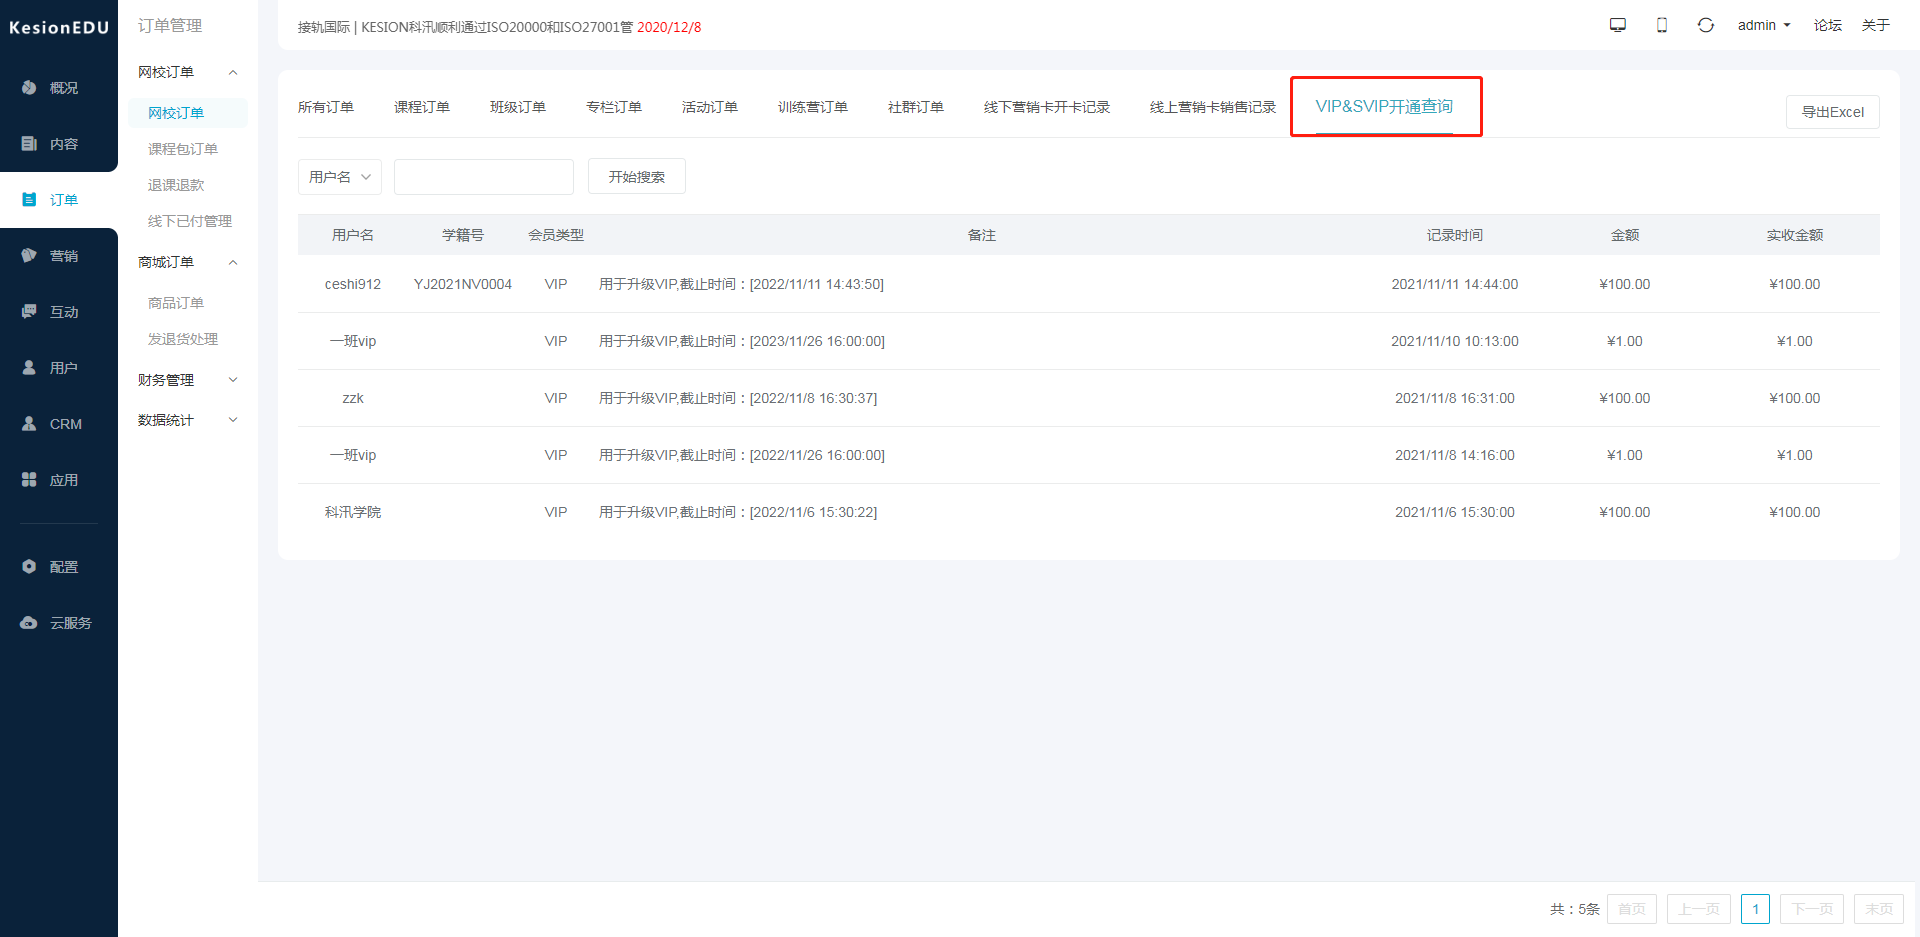Screen dimensions: 1920x937
Task: Click the 首页 pagination button
Action: tap(1632, 909)
